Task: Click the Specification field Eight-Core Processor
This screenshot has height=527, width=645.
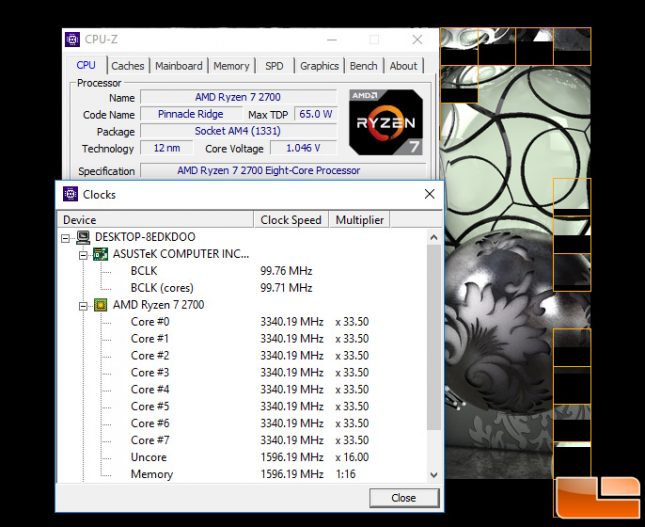Action: click(283, 170)
